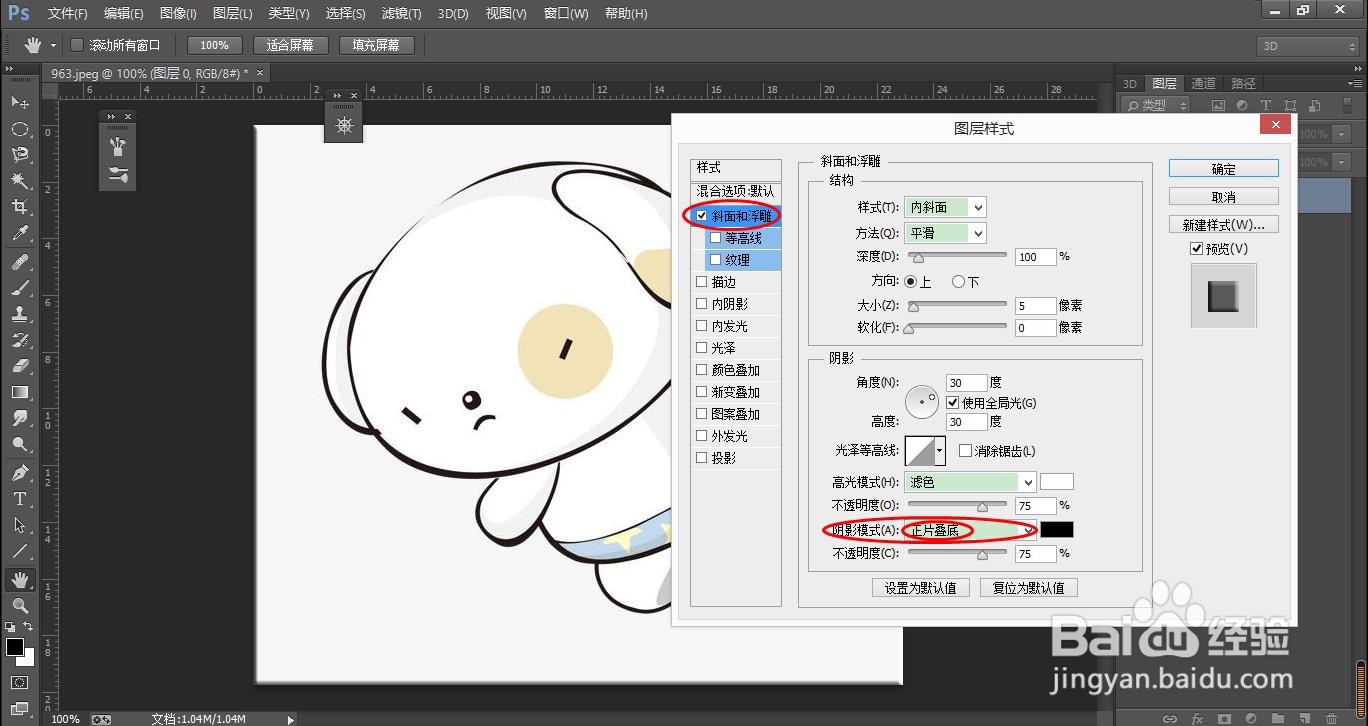Image resolution: width=1368 pixels, height=726 pixels.
Task: Open the Style (样式) dropdown 内斜面
Action: click(945, 207)
